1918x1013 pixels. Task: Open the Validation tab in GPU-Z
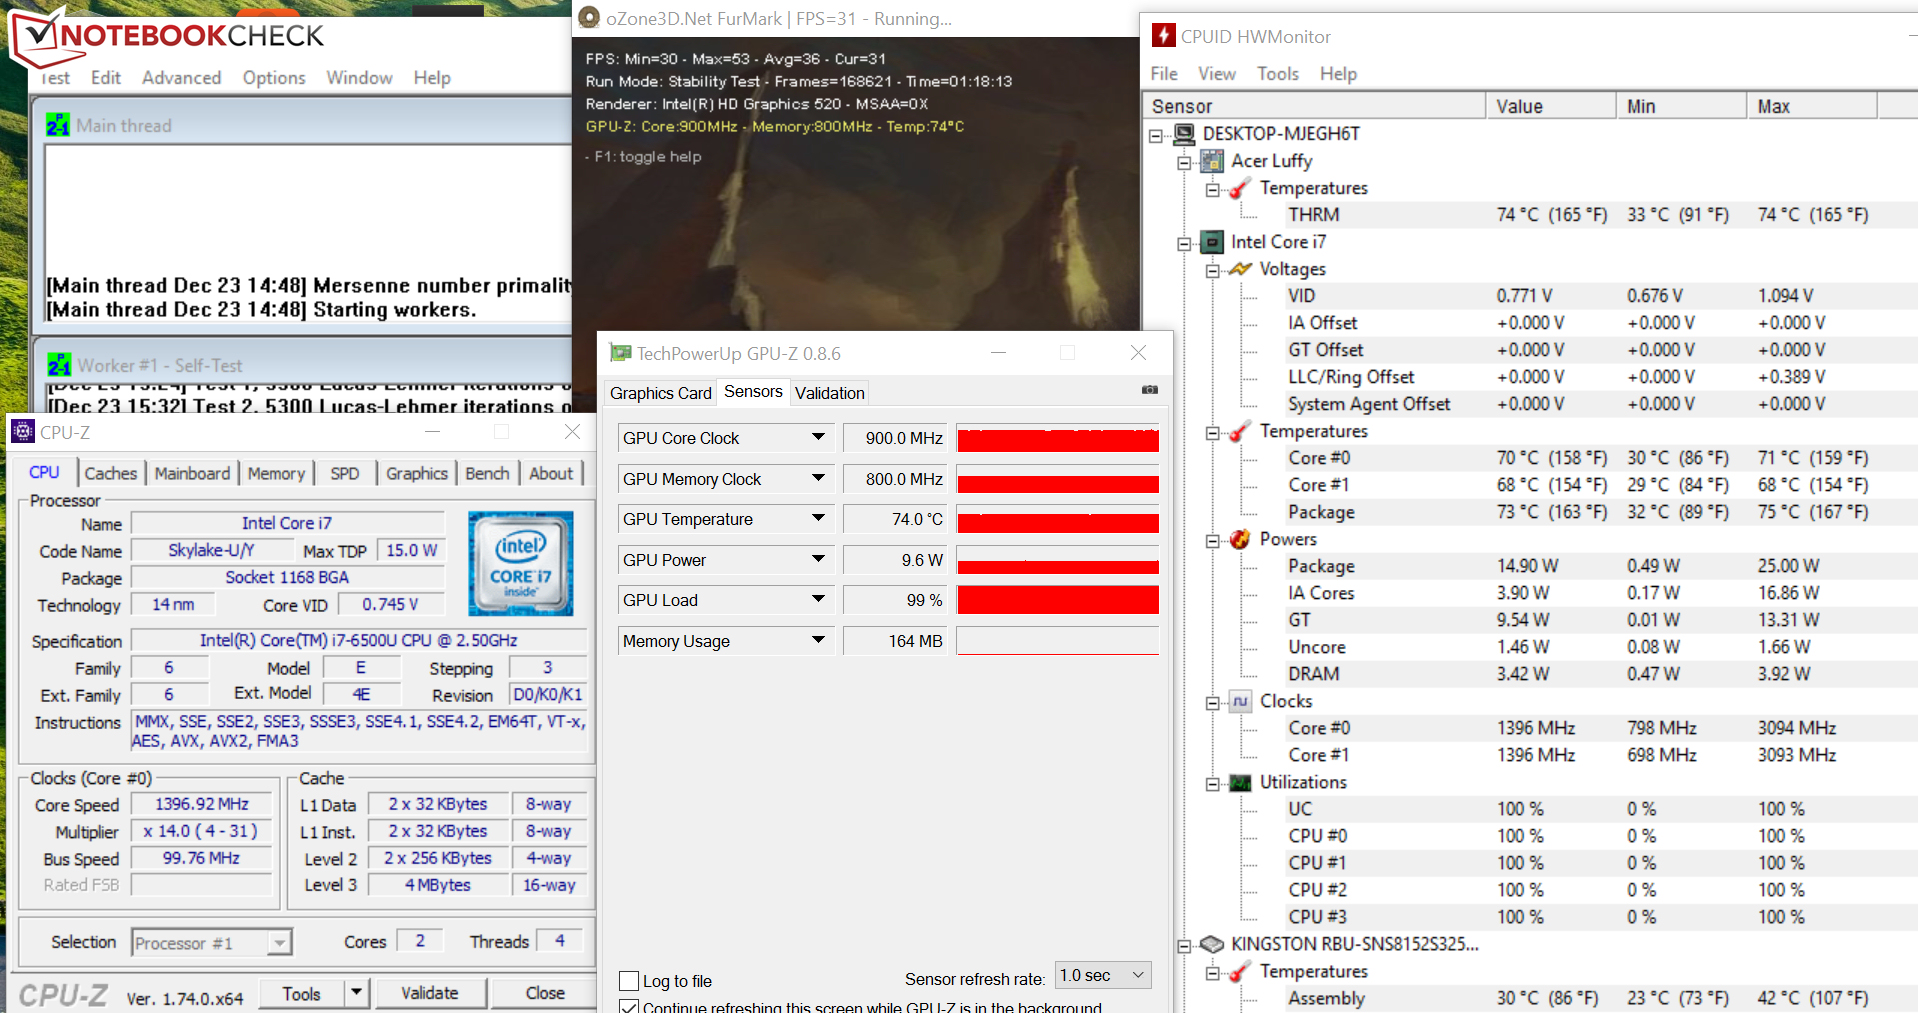[x=830, y=393]
